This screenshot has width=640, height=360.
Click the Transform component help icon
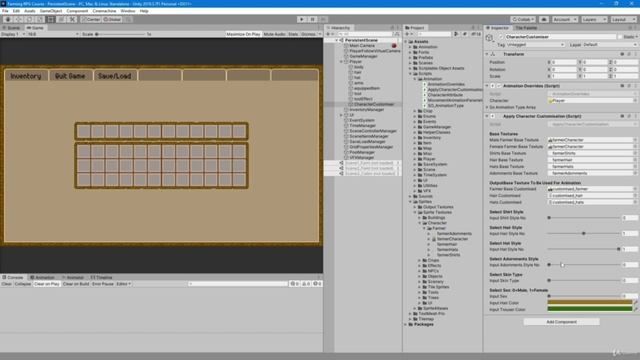tap(622, 54)
